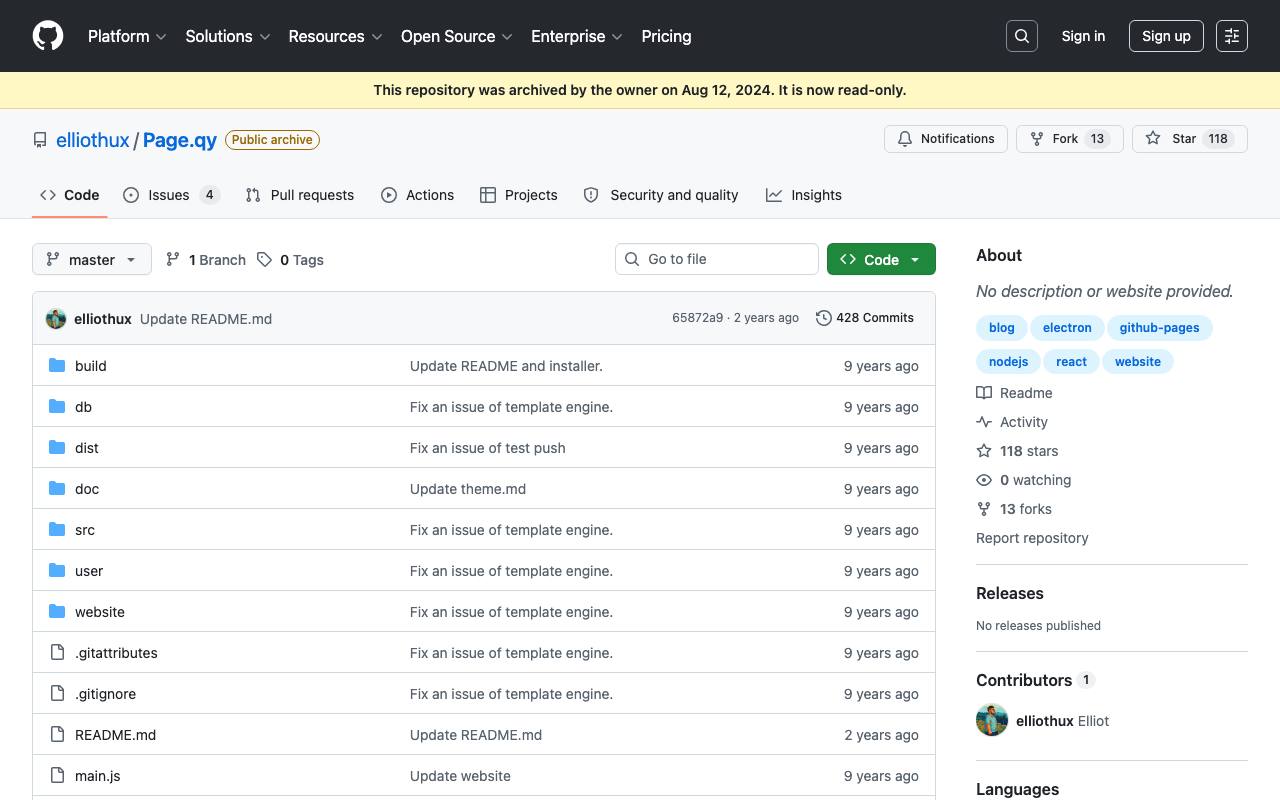View the 428 Commits history
Viewport: 1280px width, 800px height.
coord(865,318)
